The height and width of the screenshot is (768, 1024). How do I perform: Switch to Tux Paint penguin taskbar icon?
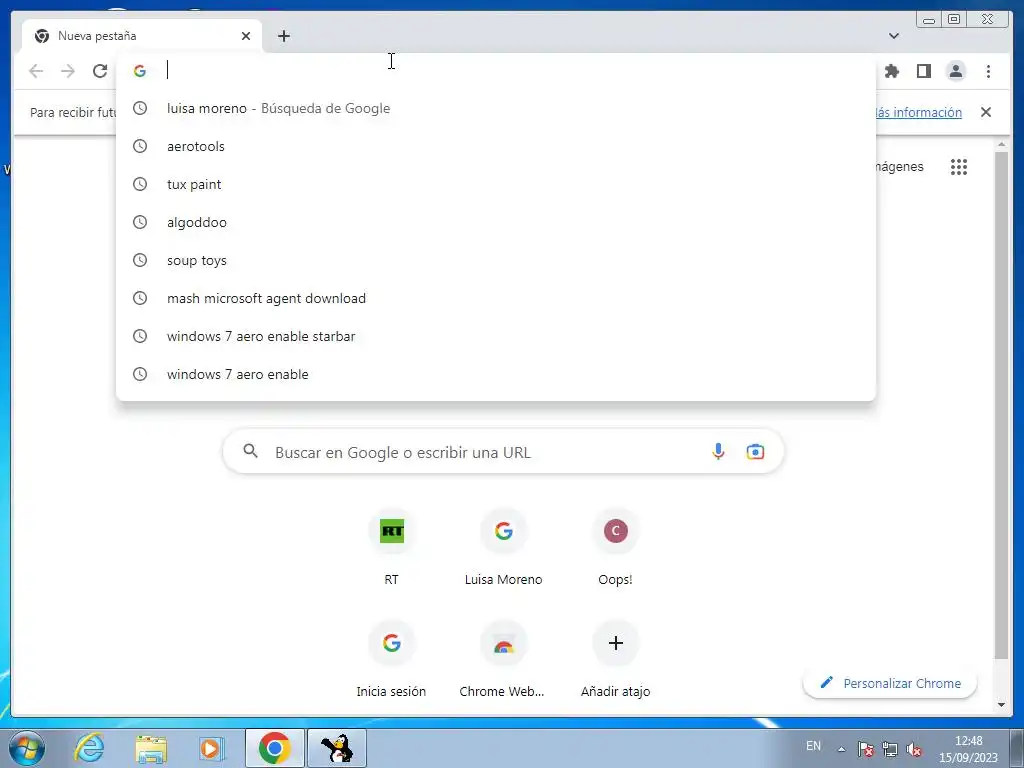coord(337,748)
